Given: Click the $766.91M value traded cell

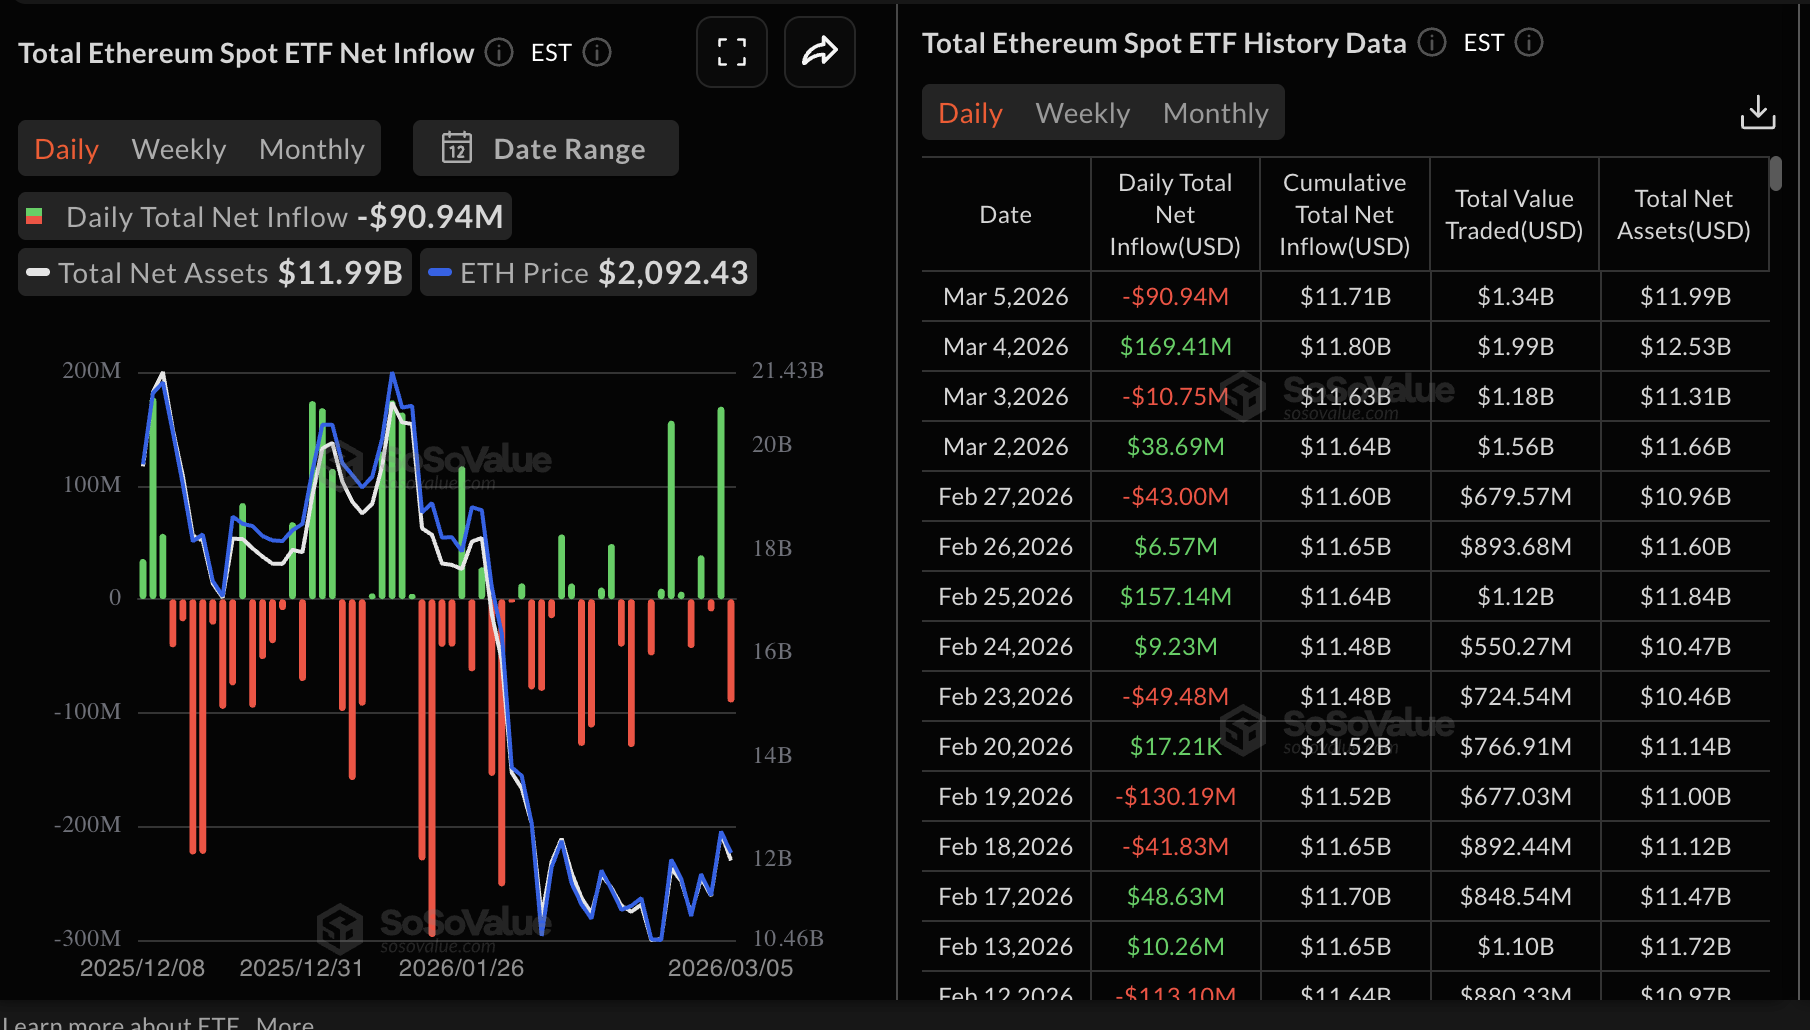Looking at the screenshot, I should [x=1515, y=747].
